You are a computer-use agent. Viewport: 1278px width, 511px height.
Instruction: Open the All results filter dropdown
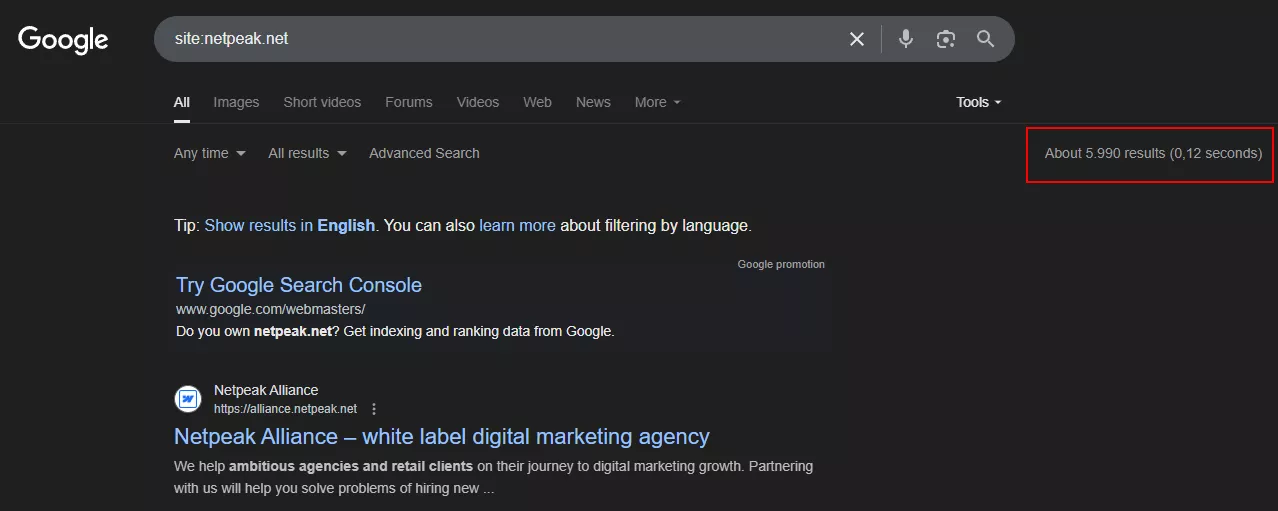[x=308, y=153]
